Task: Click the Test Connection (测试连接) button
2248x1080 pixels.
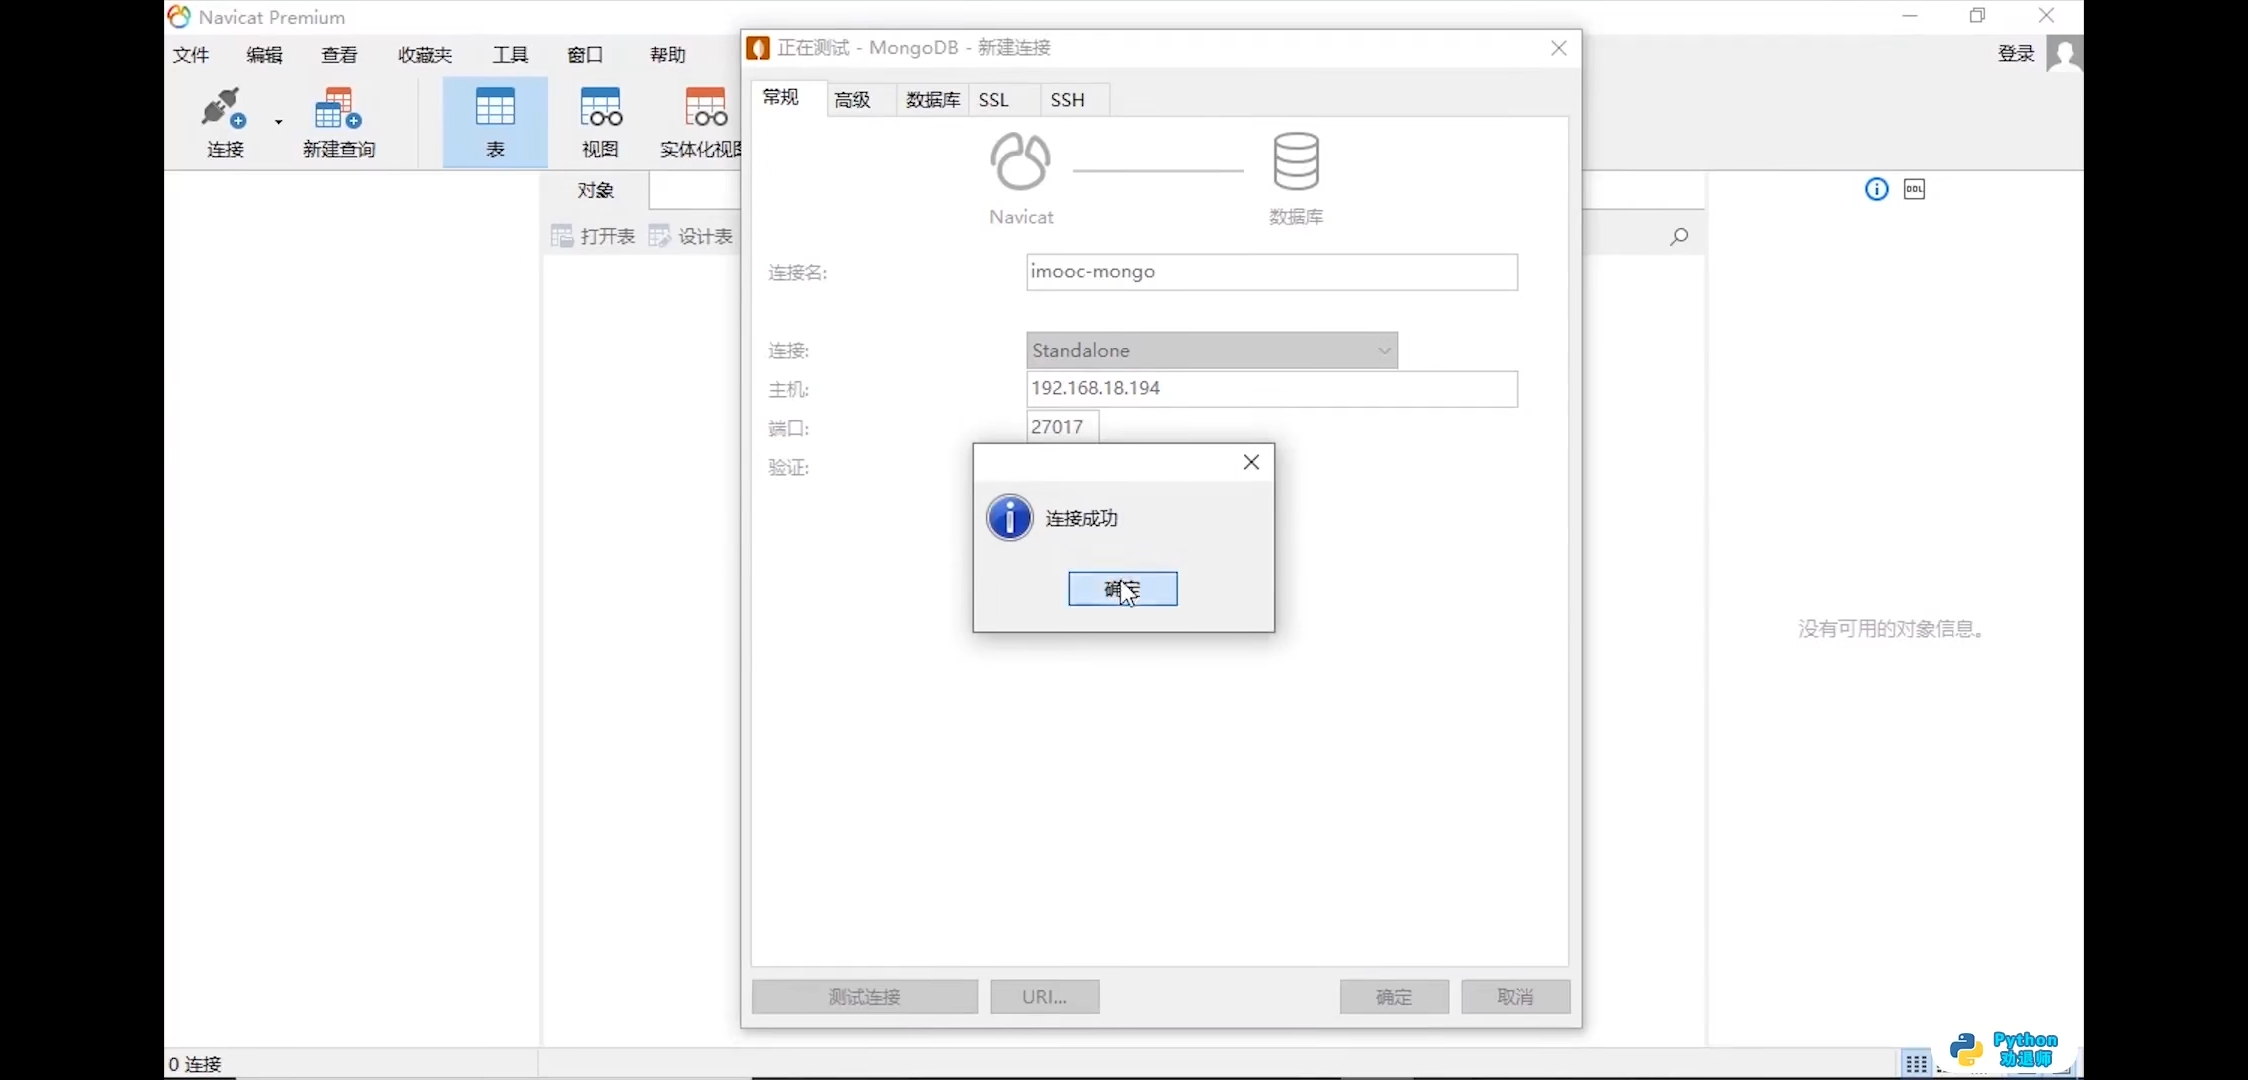Action: (865, 997)
